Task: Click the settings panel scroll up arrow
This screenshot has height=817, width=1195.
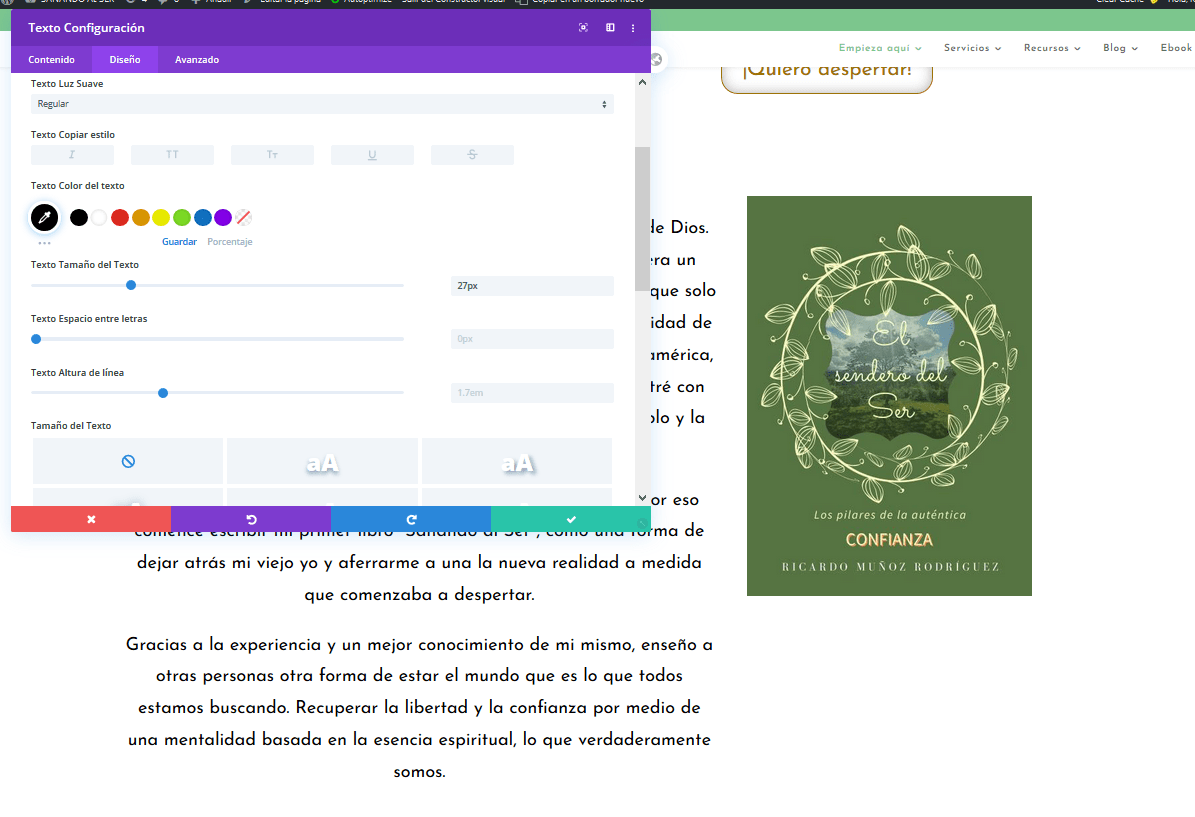Action: click(x=642, y=82)
